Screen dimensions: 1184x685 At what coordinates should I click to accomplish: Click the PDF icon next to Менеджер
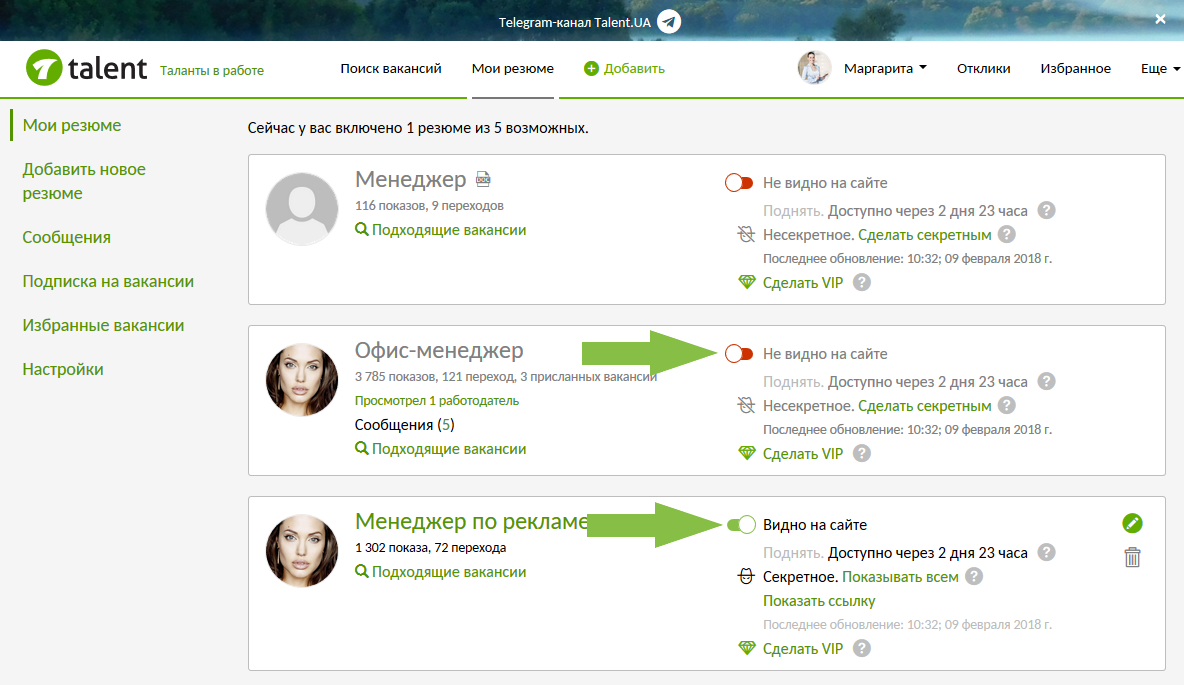(x=483, y=180)
